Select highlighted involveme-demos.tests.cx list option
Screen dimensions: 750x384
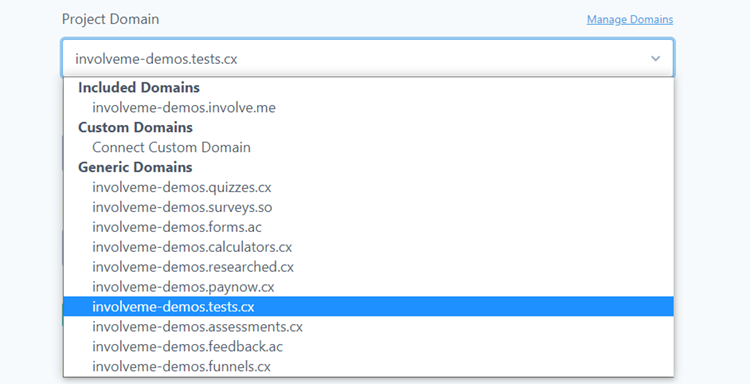[368, 307]
